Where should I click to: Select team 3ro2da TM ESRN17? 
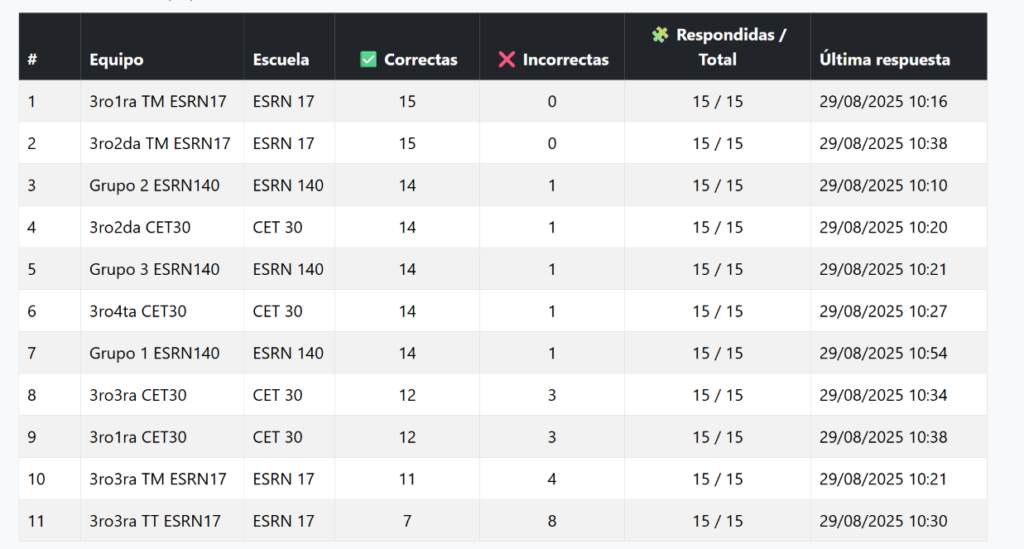tap(160, 144)
